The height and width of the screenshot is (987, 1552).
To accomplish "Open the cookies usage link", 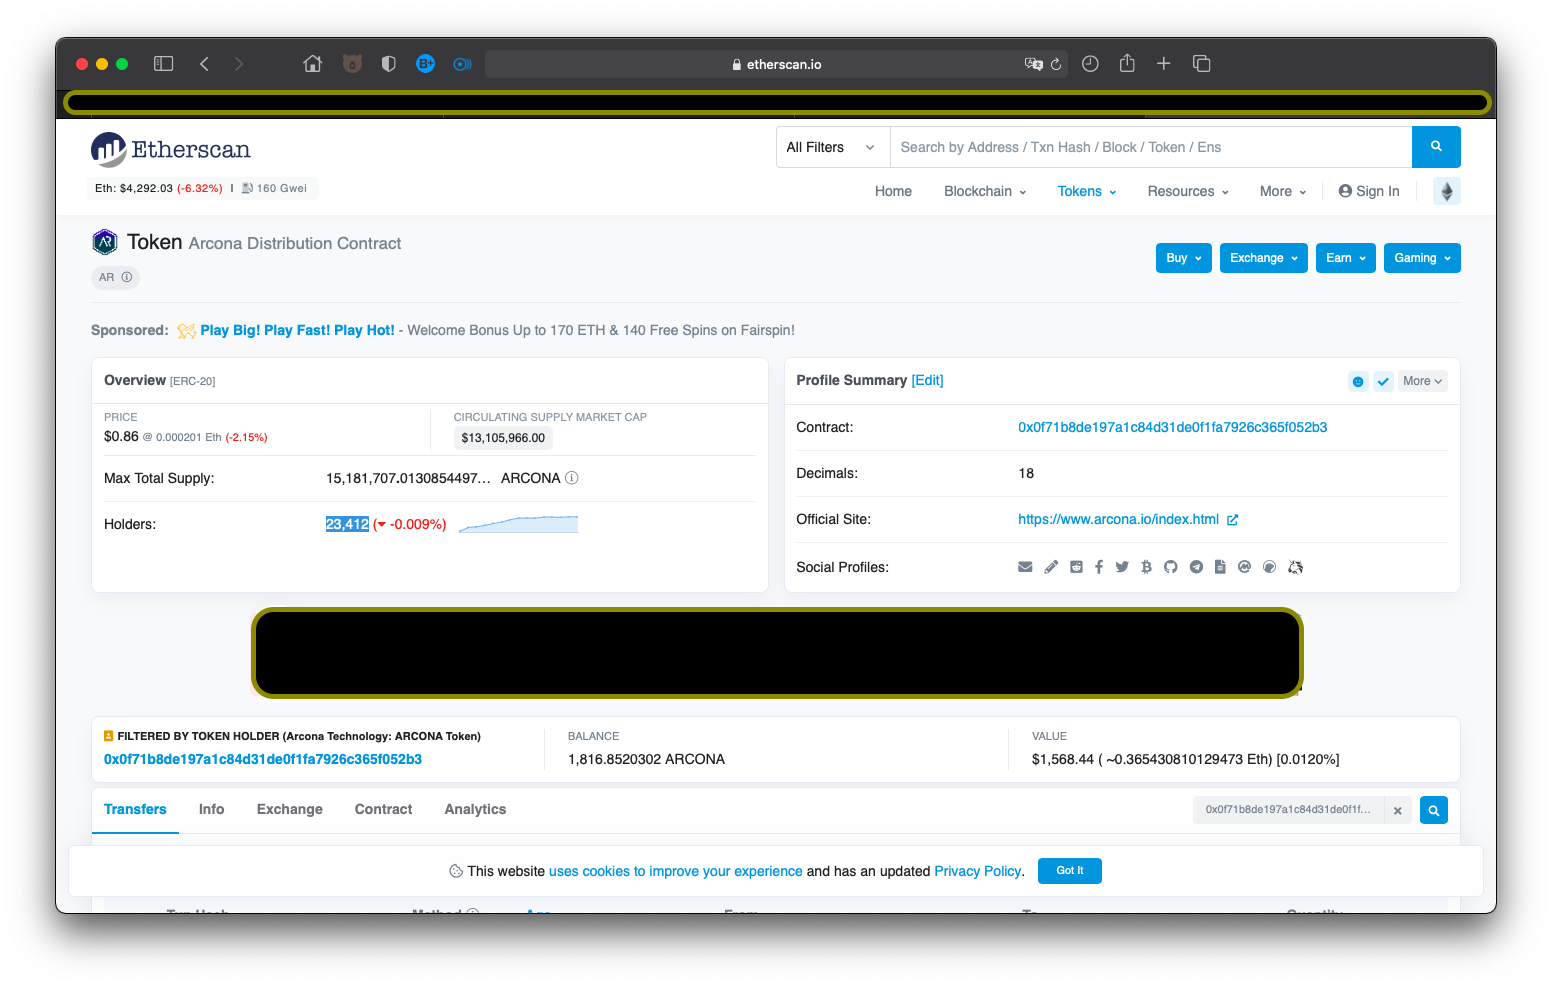I will [676, 871].
